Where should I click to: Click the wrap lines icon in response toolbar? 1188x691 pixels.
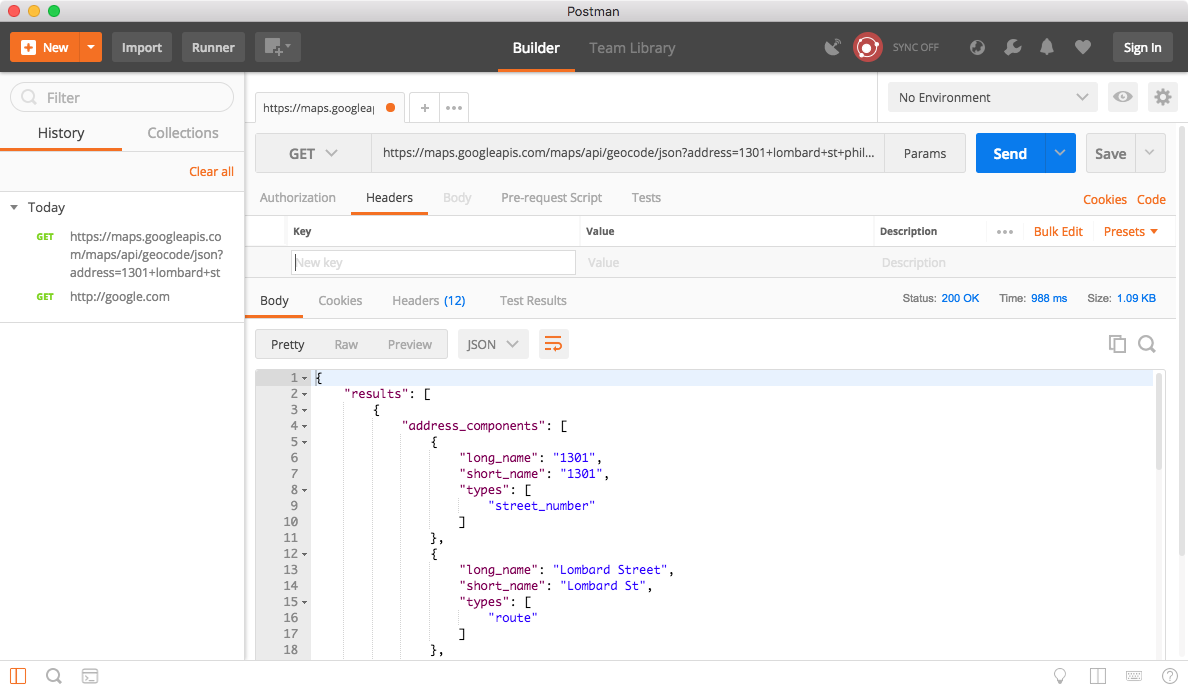[553, 344]
